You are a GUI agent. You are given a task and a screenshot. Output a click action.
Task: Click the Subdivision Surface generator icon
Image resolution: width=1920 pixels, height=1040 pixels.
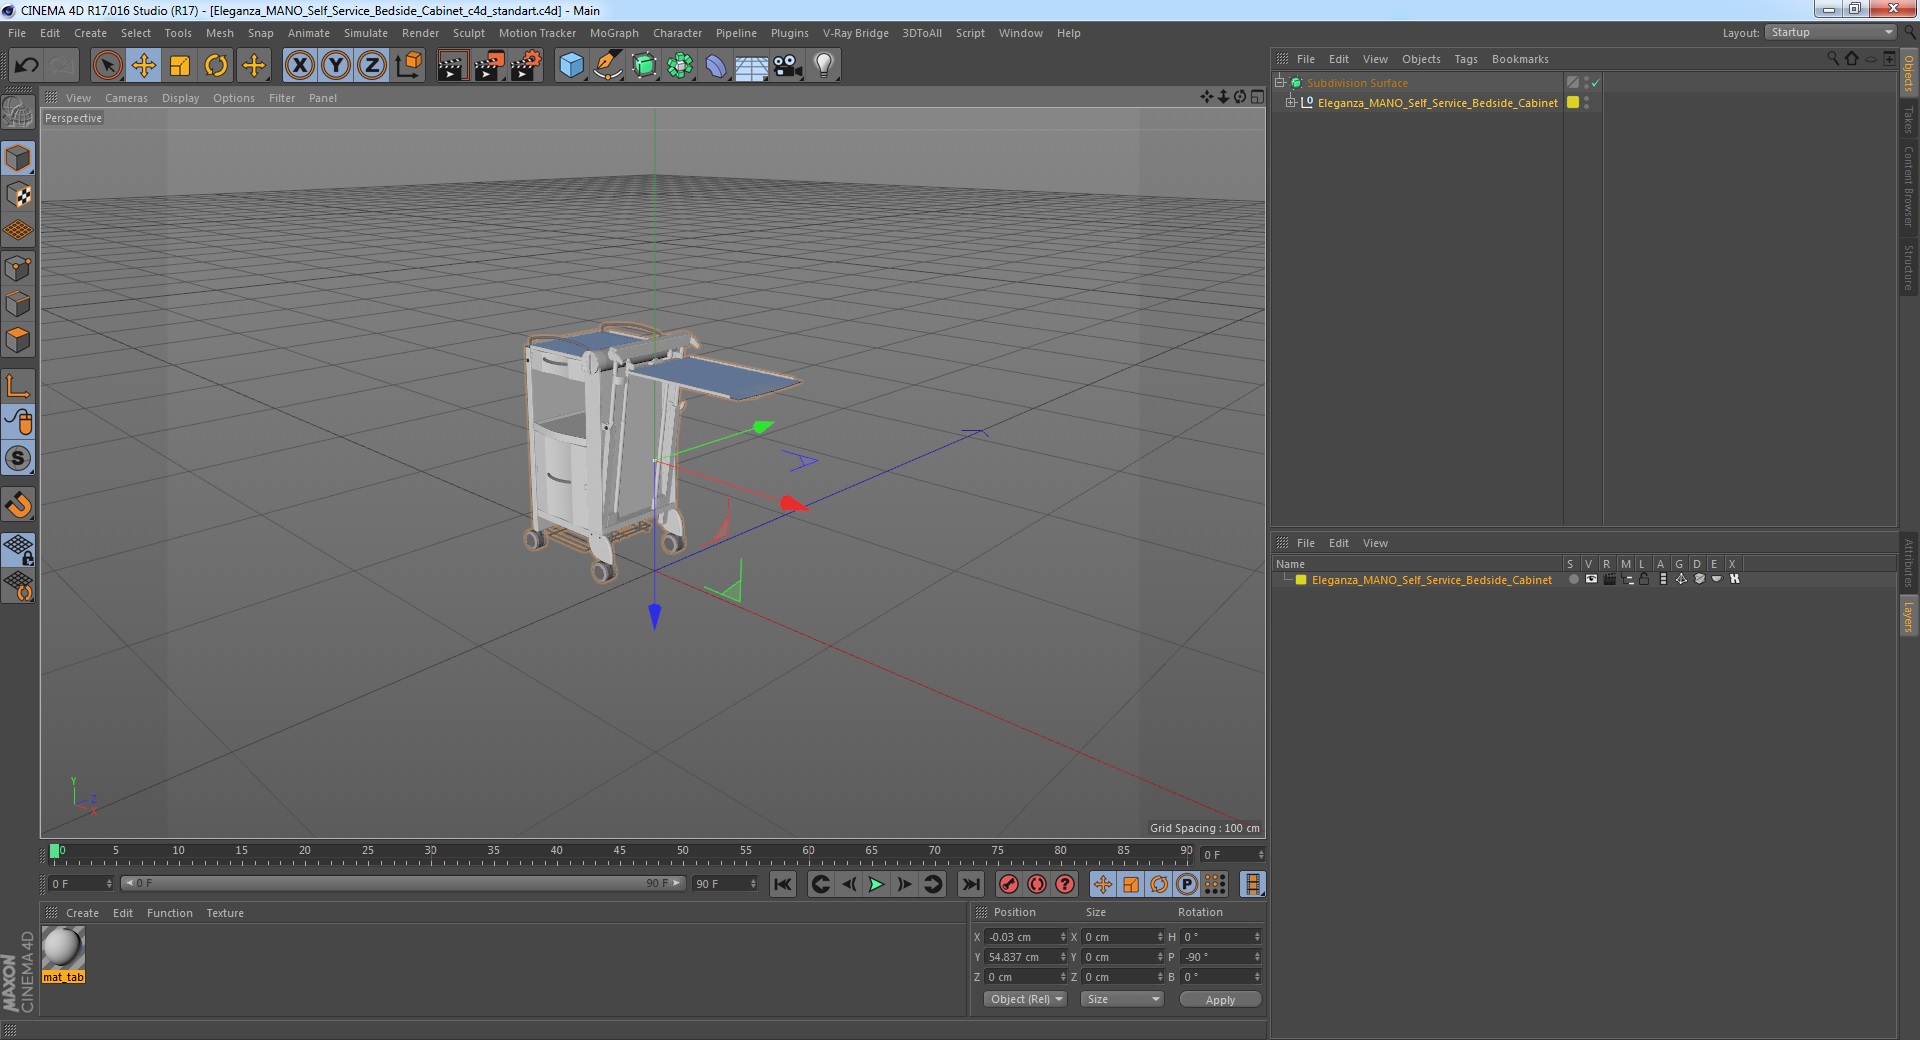click(644, 66)
